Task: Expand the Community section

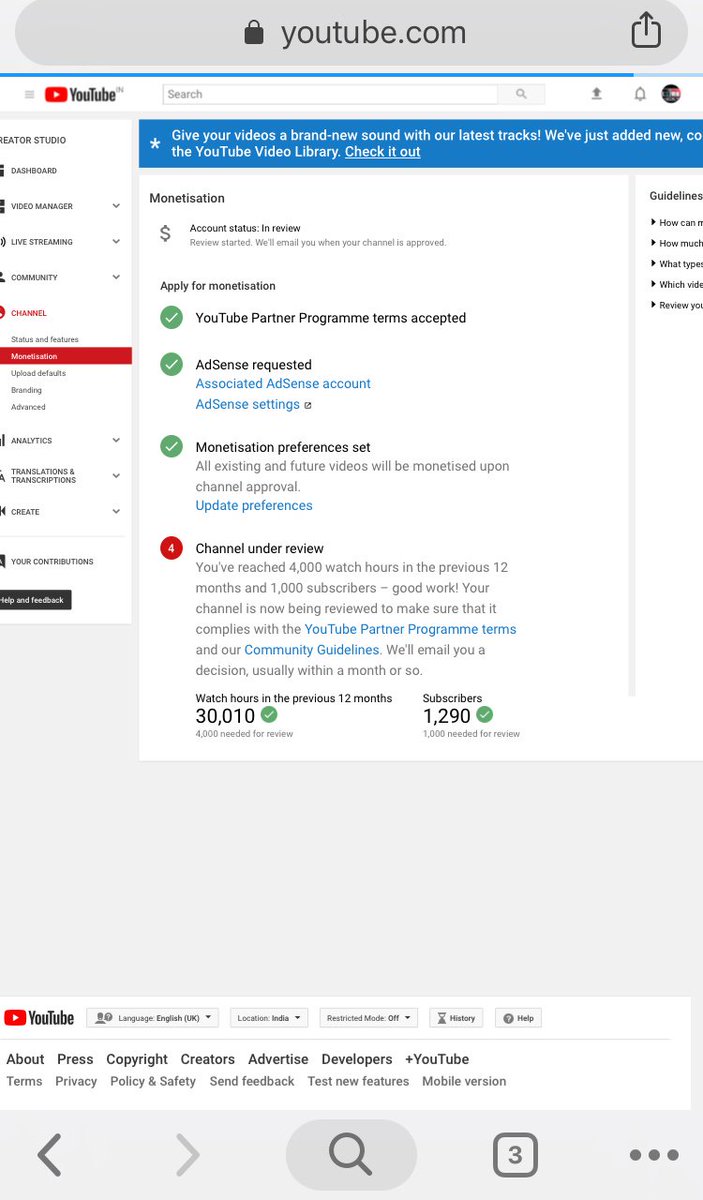Action: 116,277
